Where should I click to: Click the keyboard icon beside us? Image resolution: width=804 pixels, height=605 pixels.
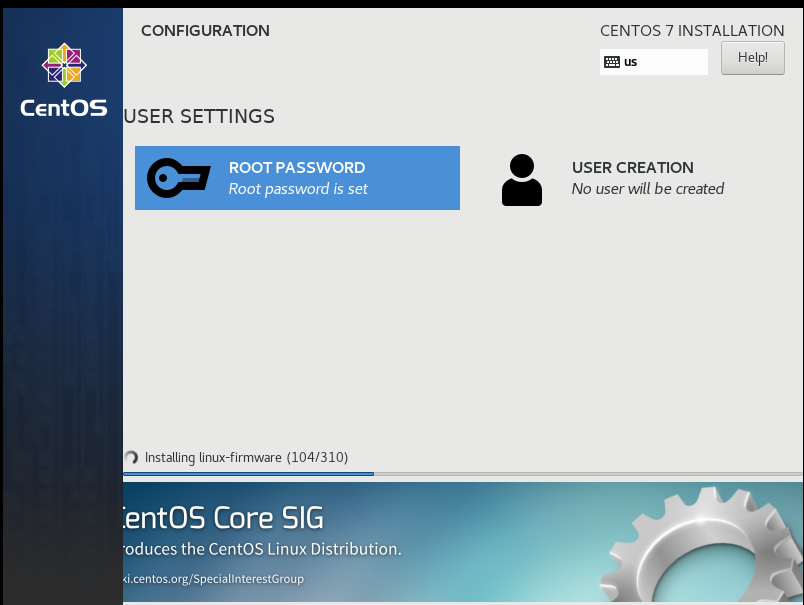pos(612,62)
